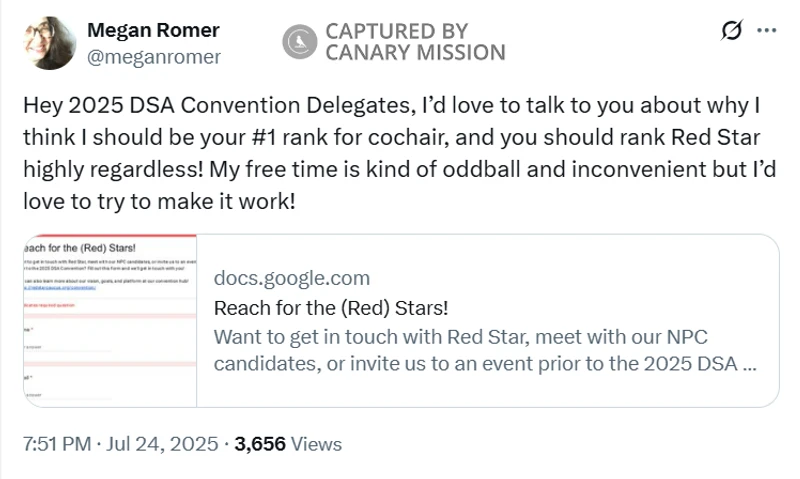Image resolution: width=800 pixels, height=479 pixels.
Task: Open the three-dot more options menu
Action: tap(766, 30)
